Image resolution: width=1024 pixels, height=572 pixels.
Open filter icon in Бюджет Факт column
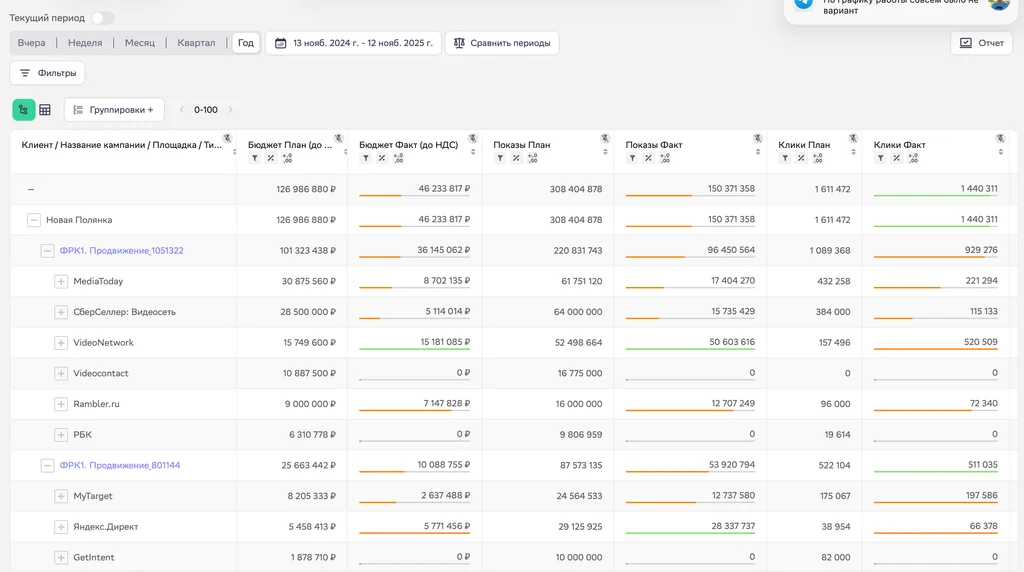(x=366, y=159)
